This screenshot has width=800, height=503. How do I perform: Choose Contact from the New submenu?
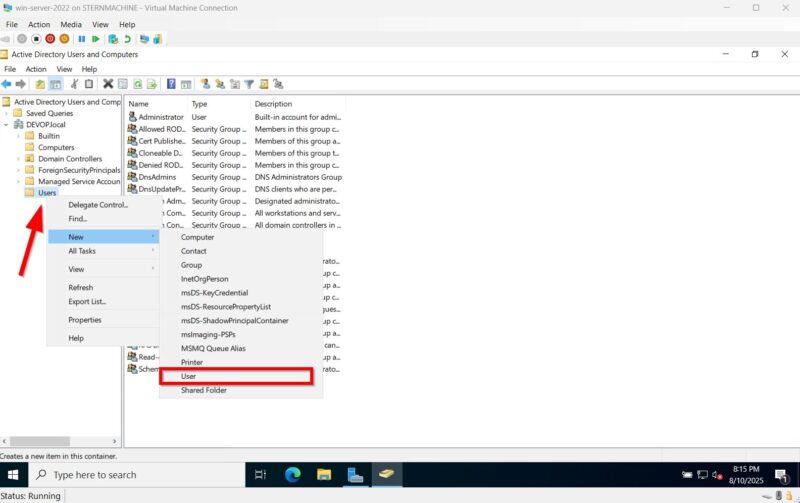(241, 251)
